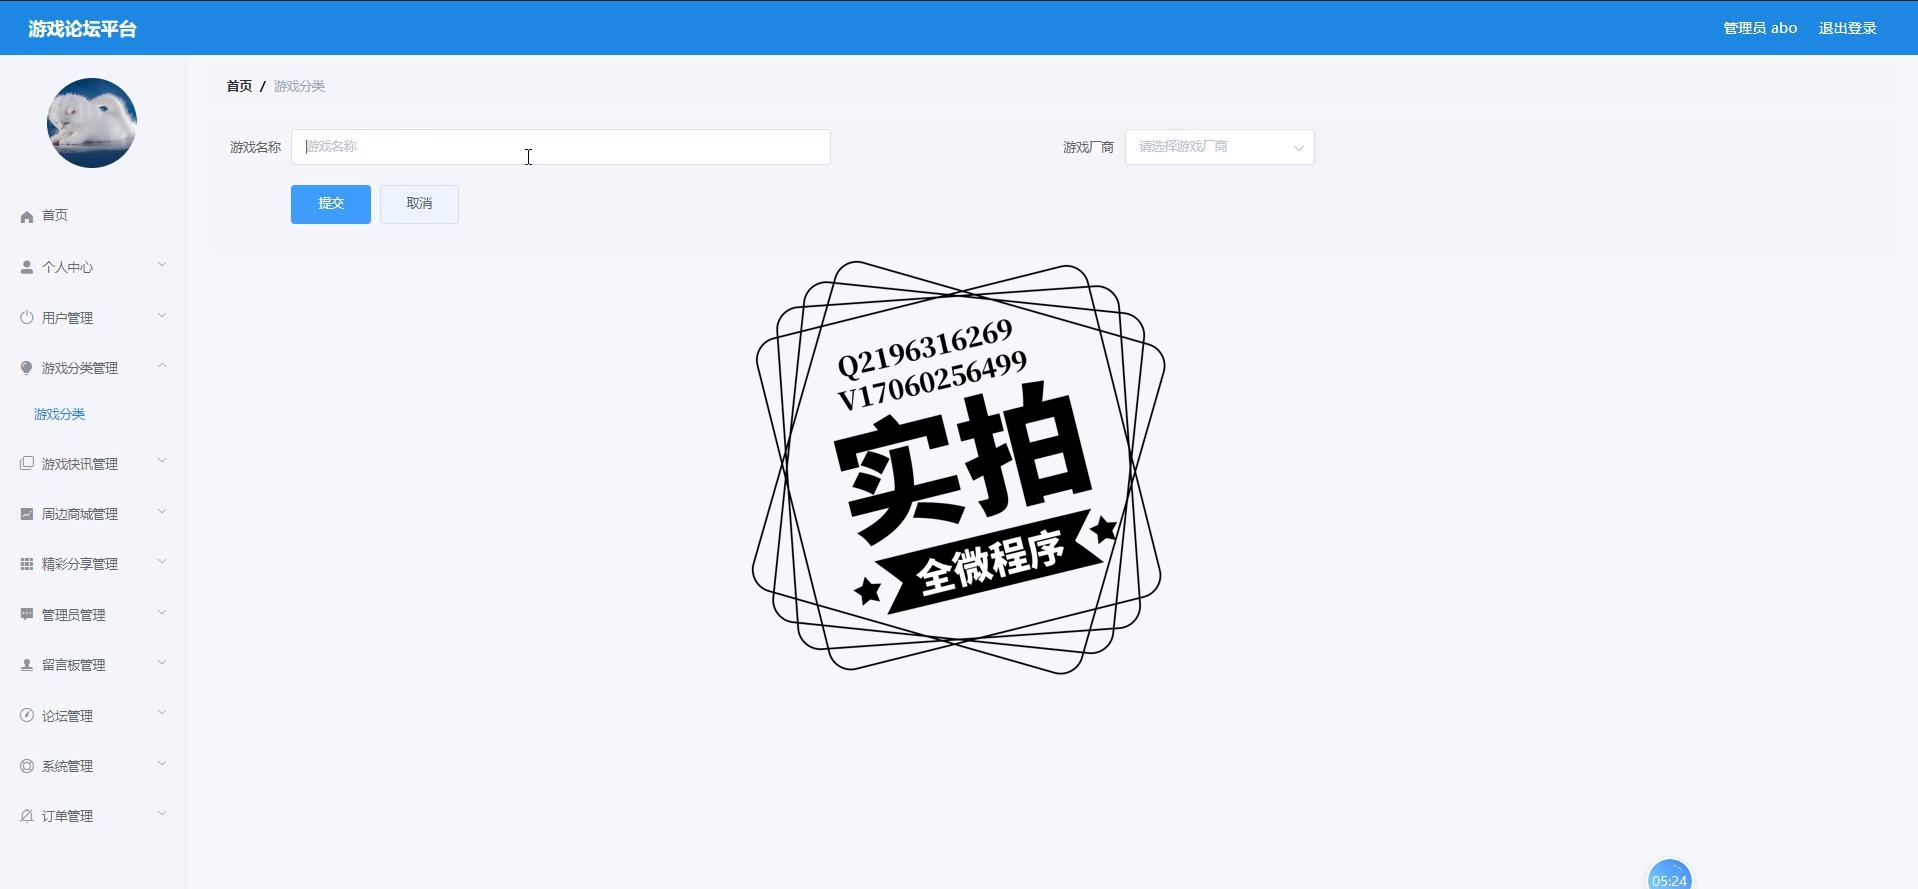Click the person icon for 个人中心

pyautogui.click(x=27, y=267)
